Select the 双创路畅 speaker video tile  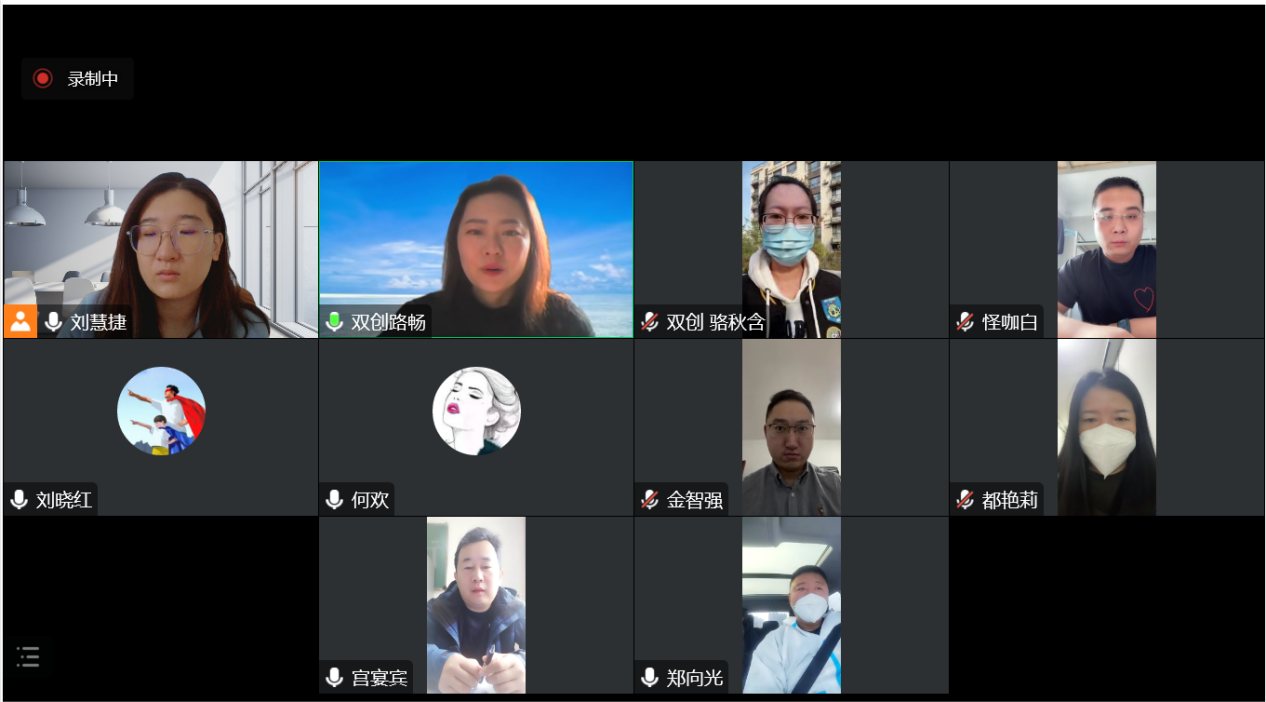476,249
